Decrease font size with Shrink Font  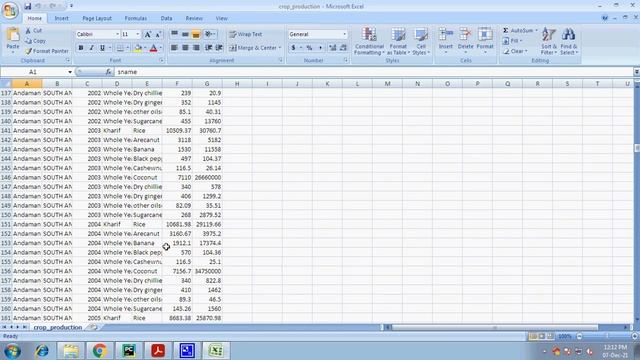click(158, 34)
